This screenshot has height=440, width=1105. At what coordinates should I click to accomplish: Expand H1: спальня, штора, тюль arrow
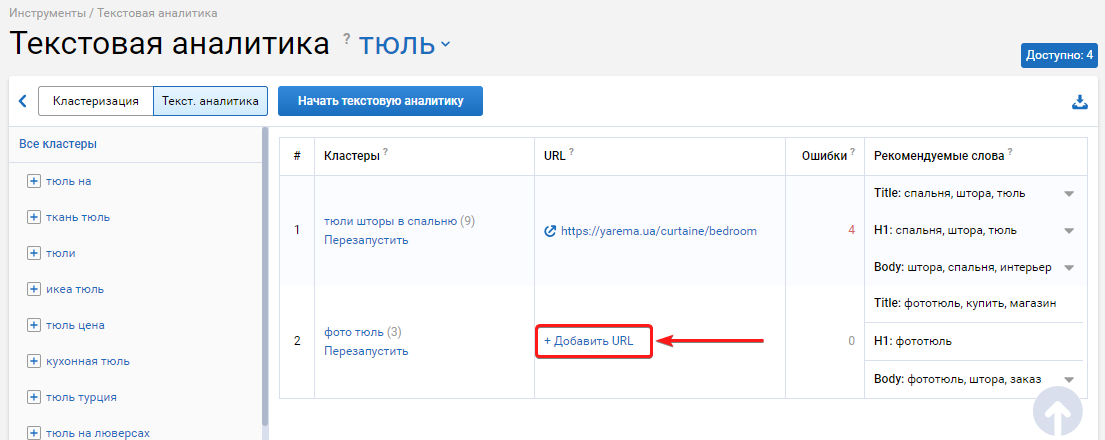[x=1068, y=231]
